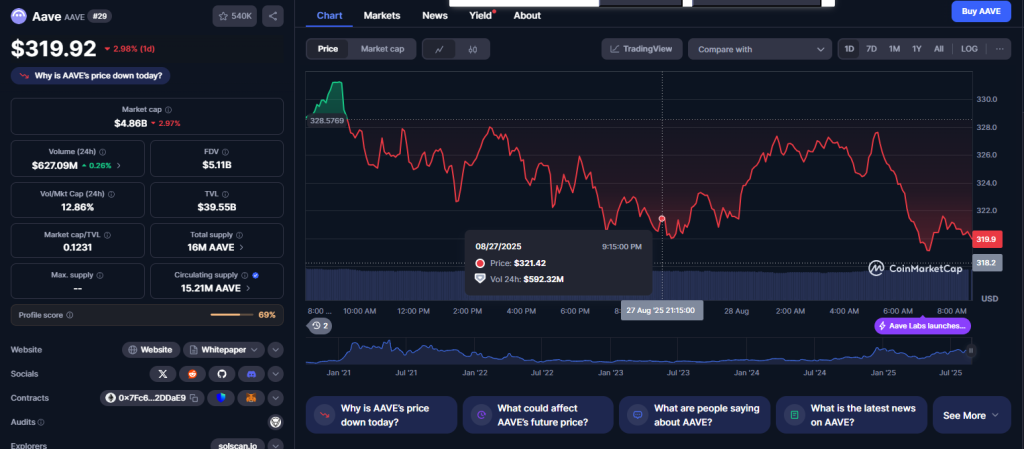Viewport: 1024px width, 449px height.
Task: Toggle the LOG scale option
Action: click(969, 49)
